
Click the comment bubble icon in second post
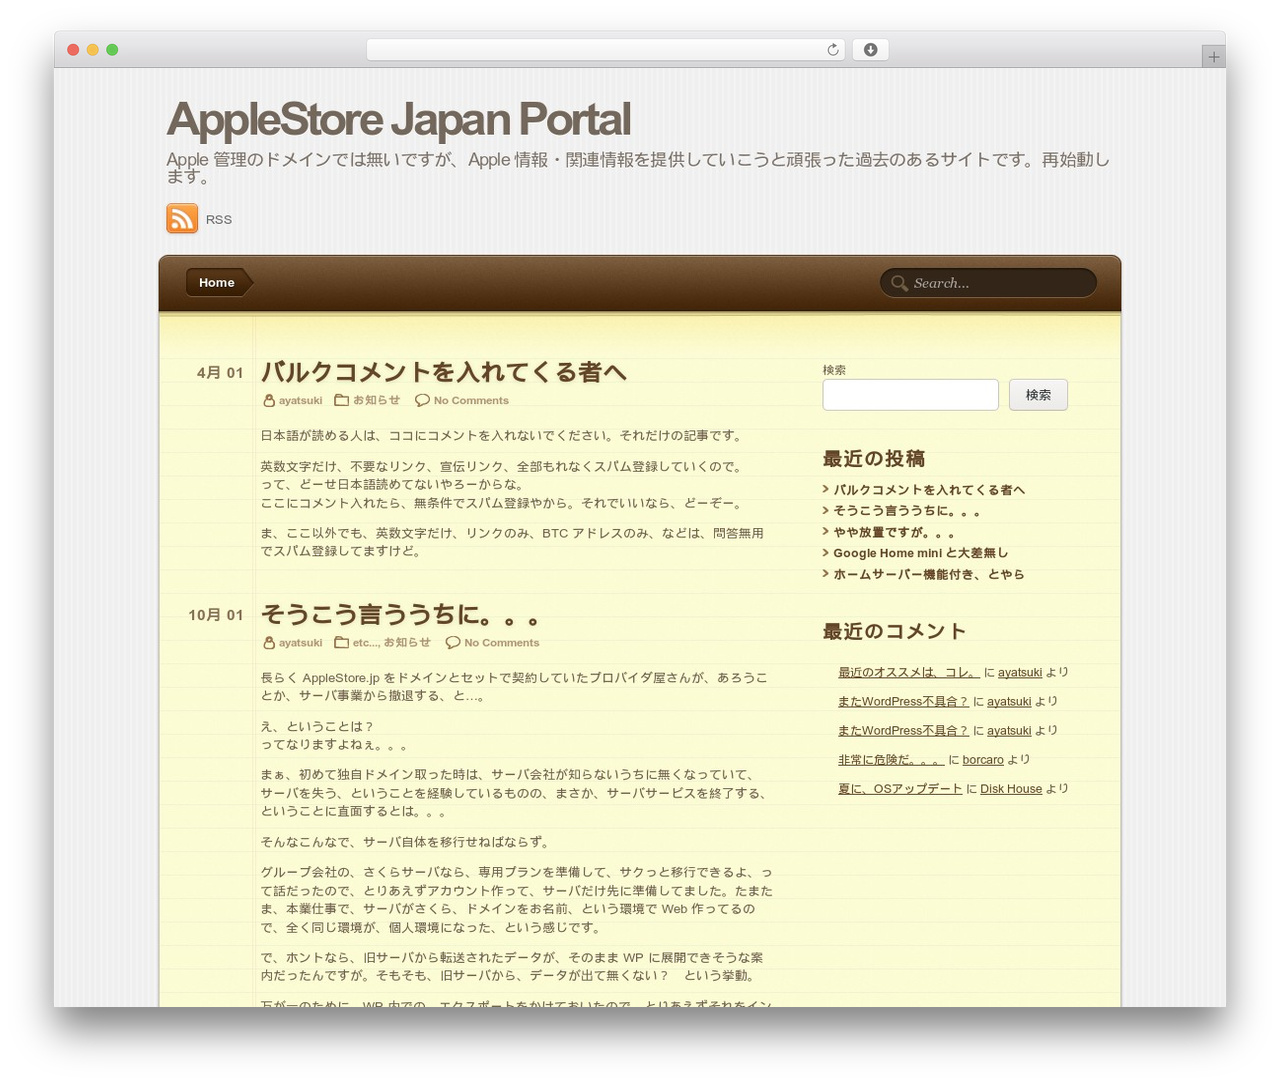[x=453, y=643]
